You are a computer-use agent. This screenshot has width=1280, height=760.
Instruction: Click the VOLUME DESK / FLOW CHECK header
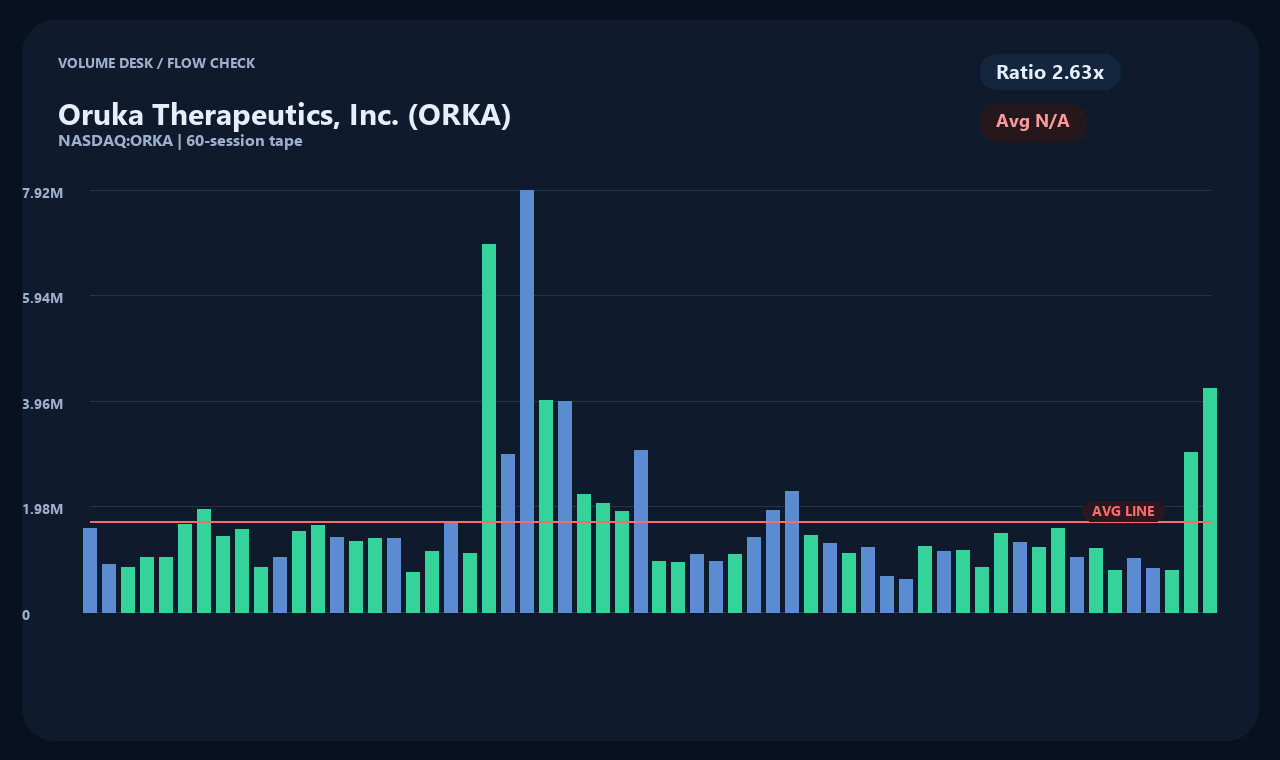tap(156, 63)
